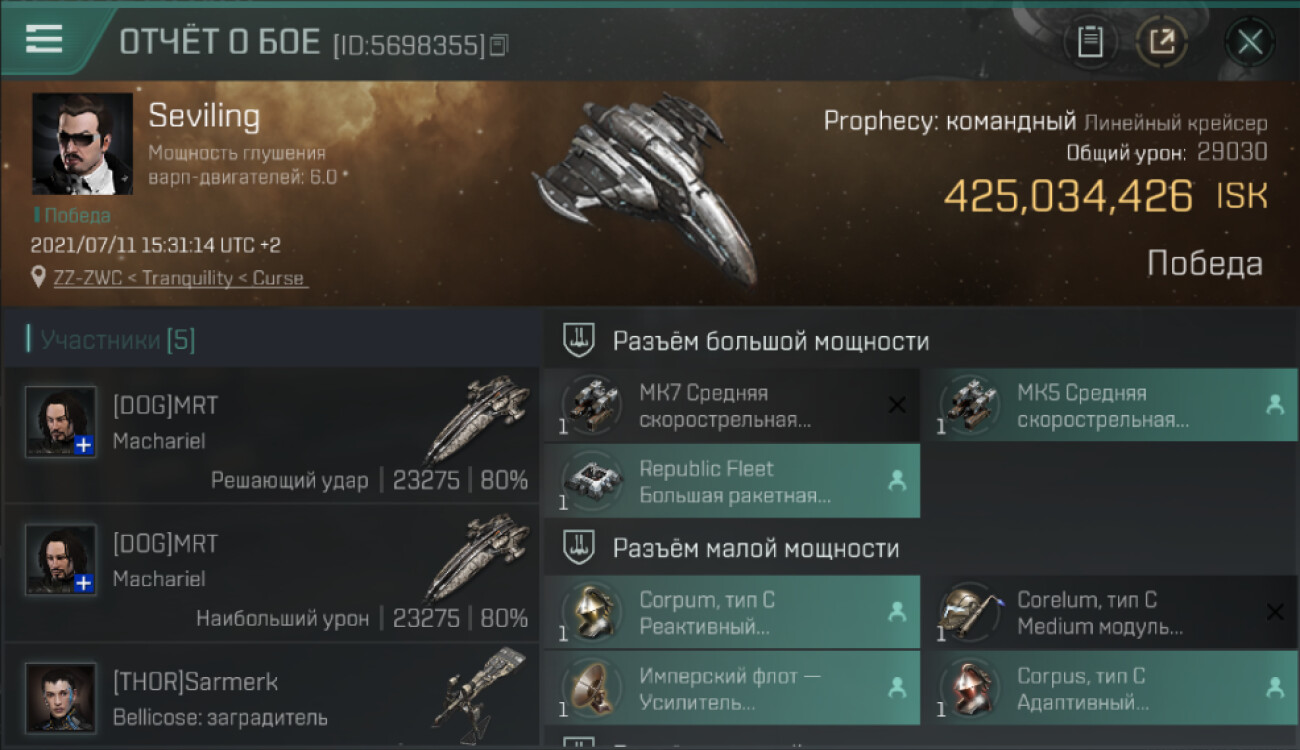Screen dimensions: 1300x750
Task: Share the battle report via export icon
Action: 1162,42
